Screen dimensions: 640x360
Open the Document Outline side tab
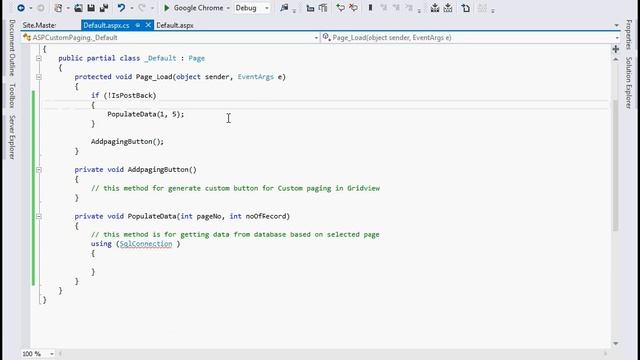[12, 48]
